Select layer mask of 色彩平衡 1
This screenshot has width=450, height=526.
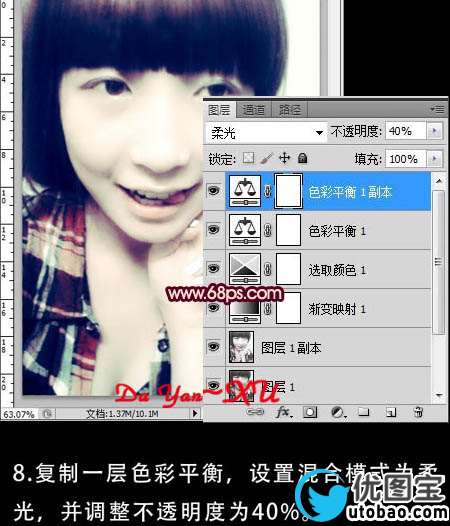[x=289, y=230]
